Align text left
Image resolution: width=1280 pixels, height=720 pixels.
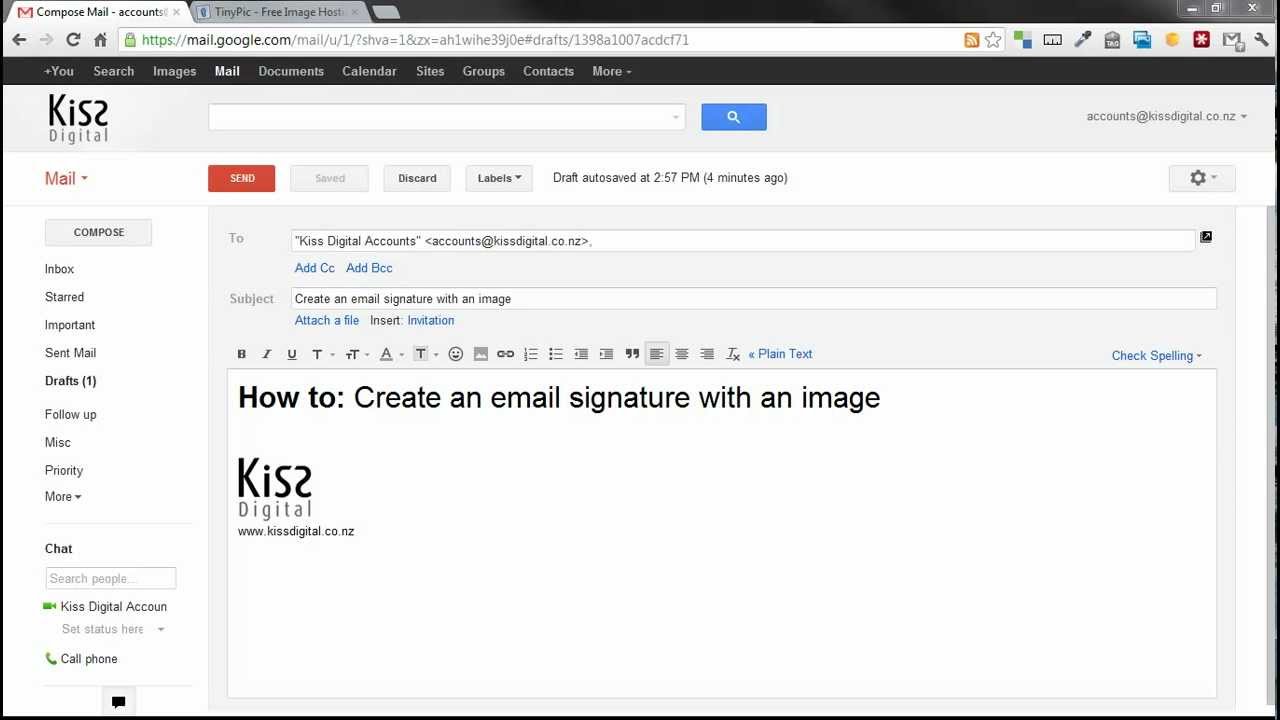(657, 354)
